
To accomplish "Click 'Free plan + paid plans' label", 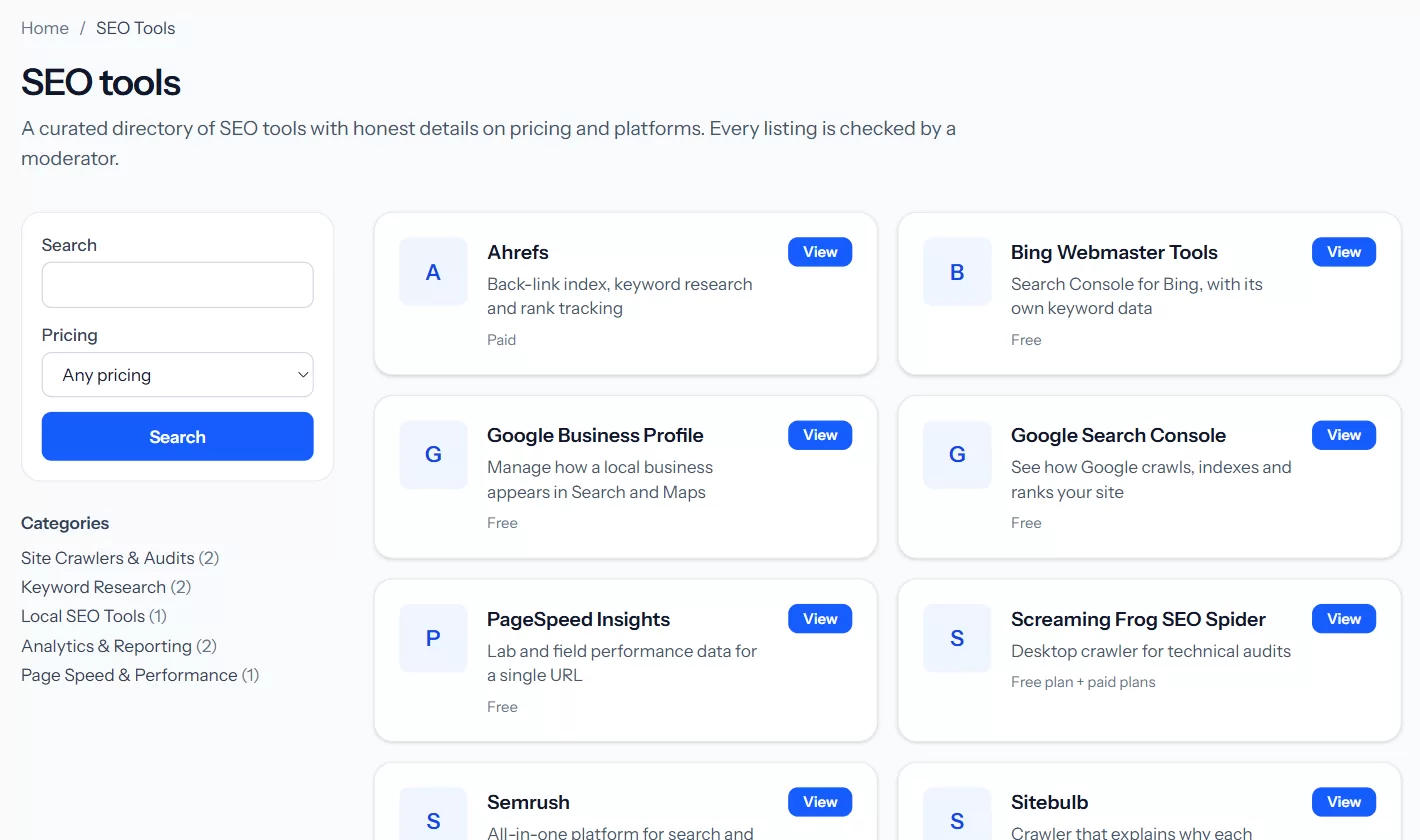I will pos(1083,682).
